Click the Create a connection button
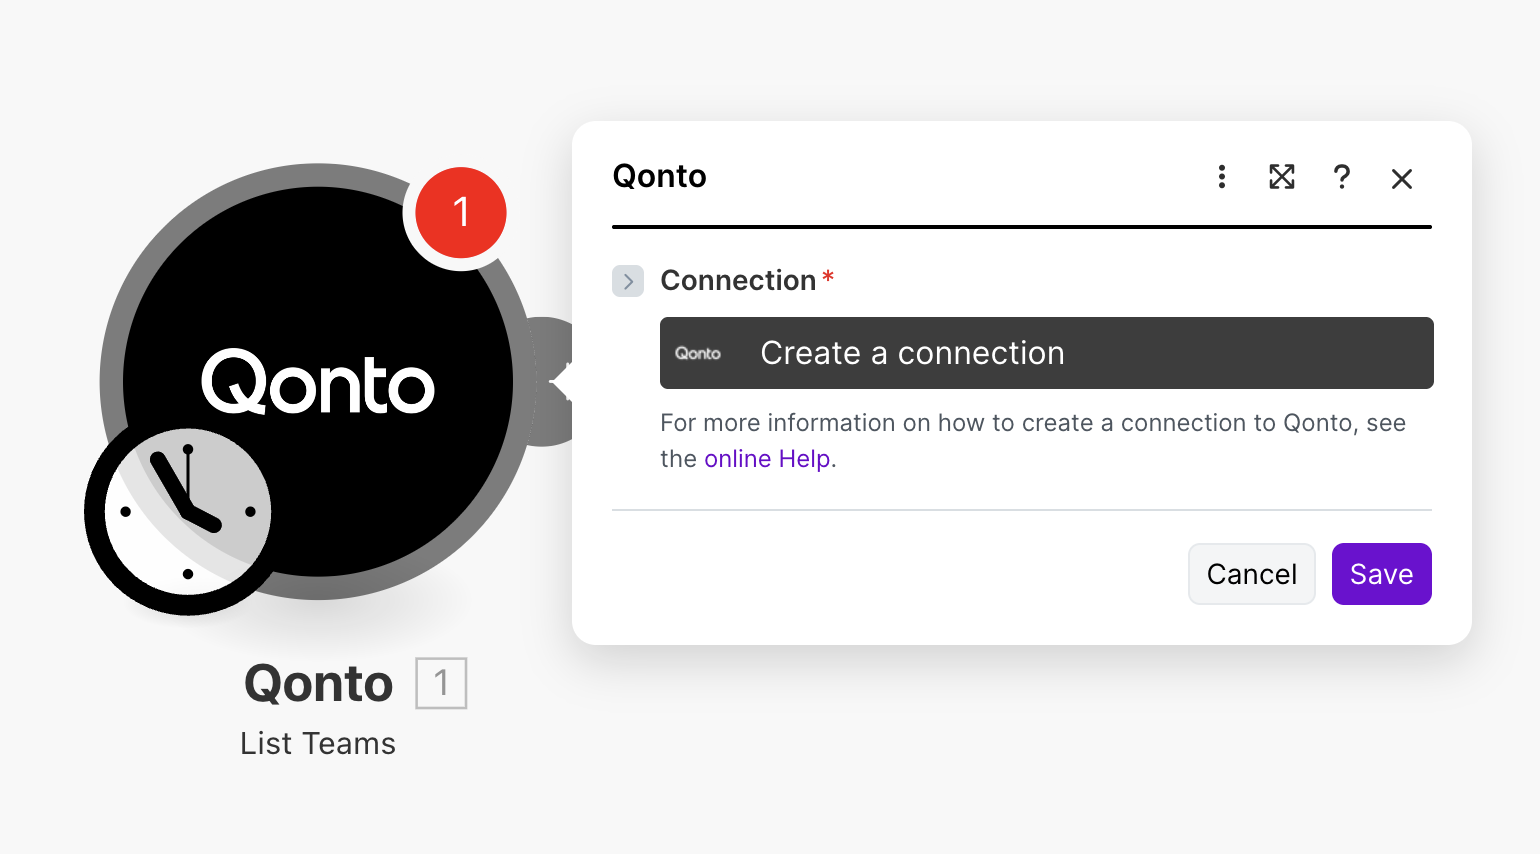The image size is (1540, 854). [1047, 353]
